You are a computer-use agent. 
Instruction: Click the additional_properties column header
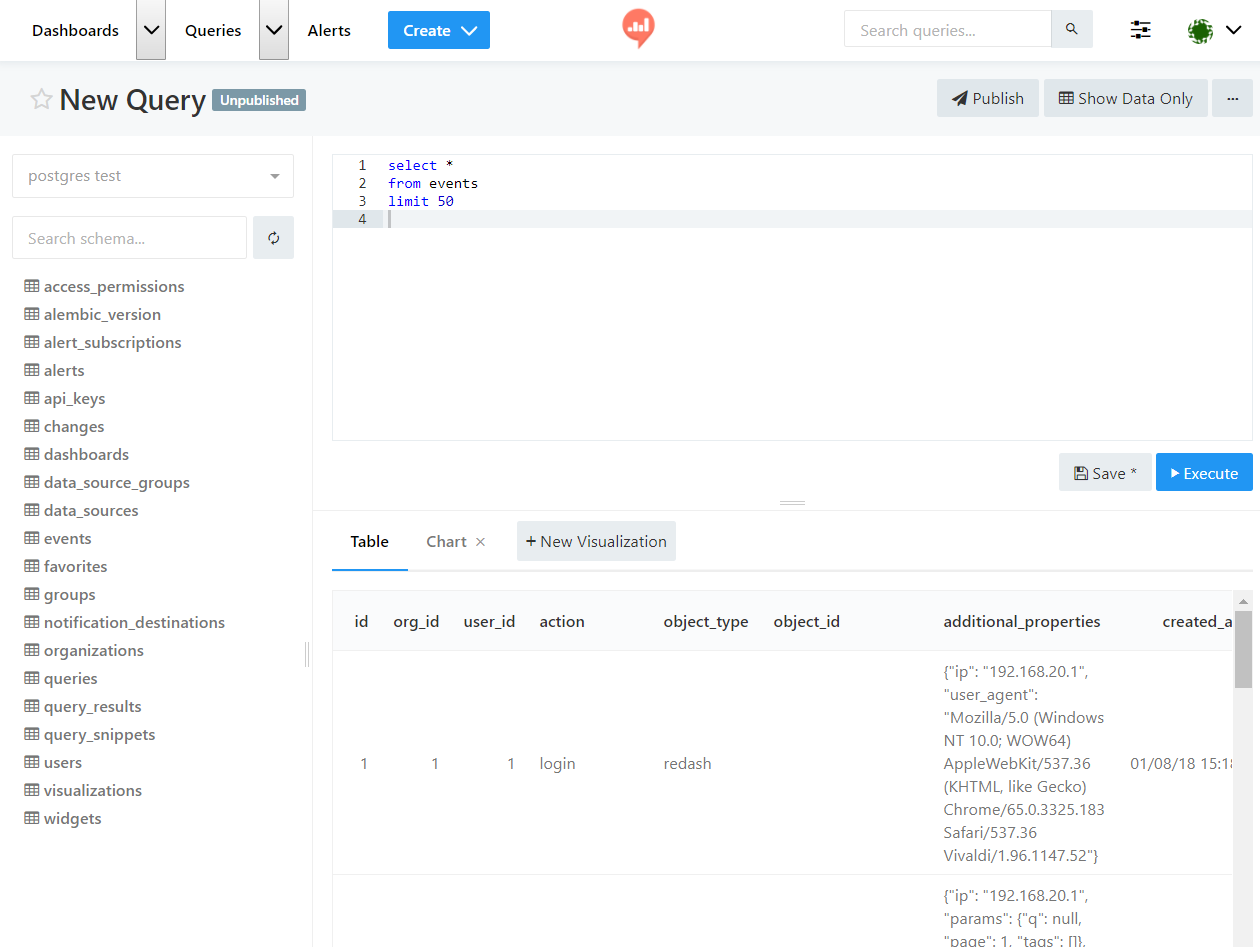tap(1022, 621)
